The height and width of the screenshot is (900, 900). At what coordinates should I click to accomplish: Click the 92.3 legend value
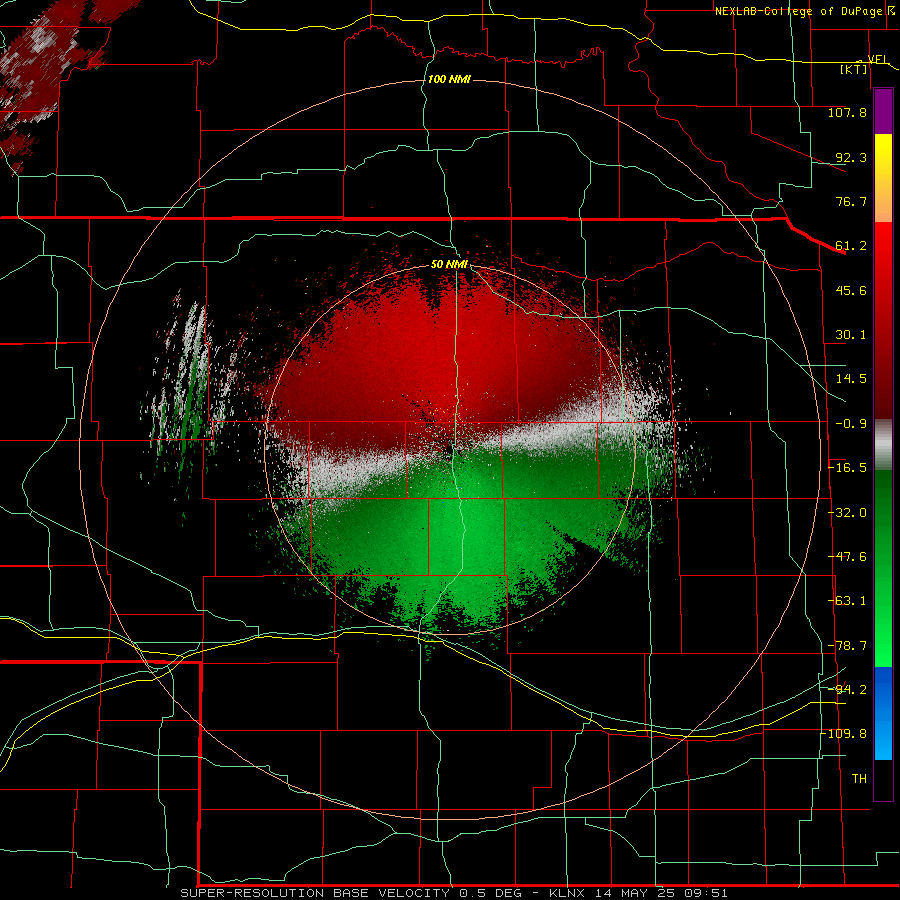(851, 157)
